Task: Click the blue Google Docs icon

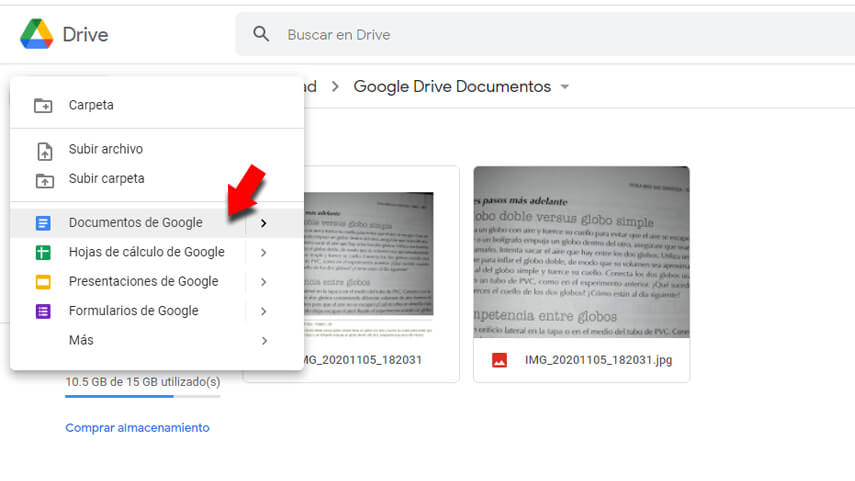Action: pyautogui.click(x=43, y=223)
